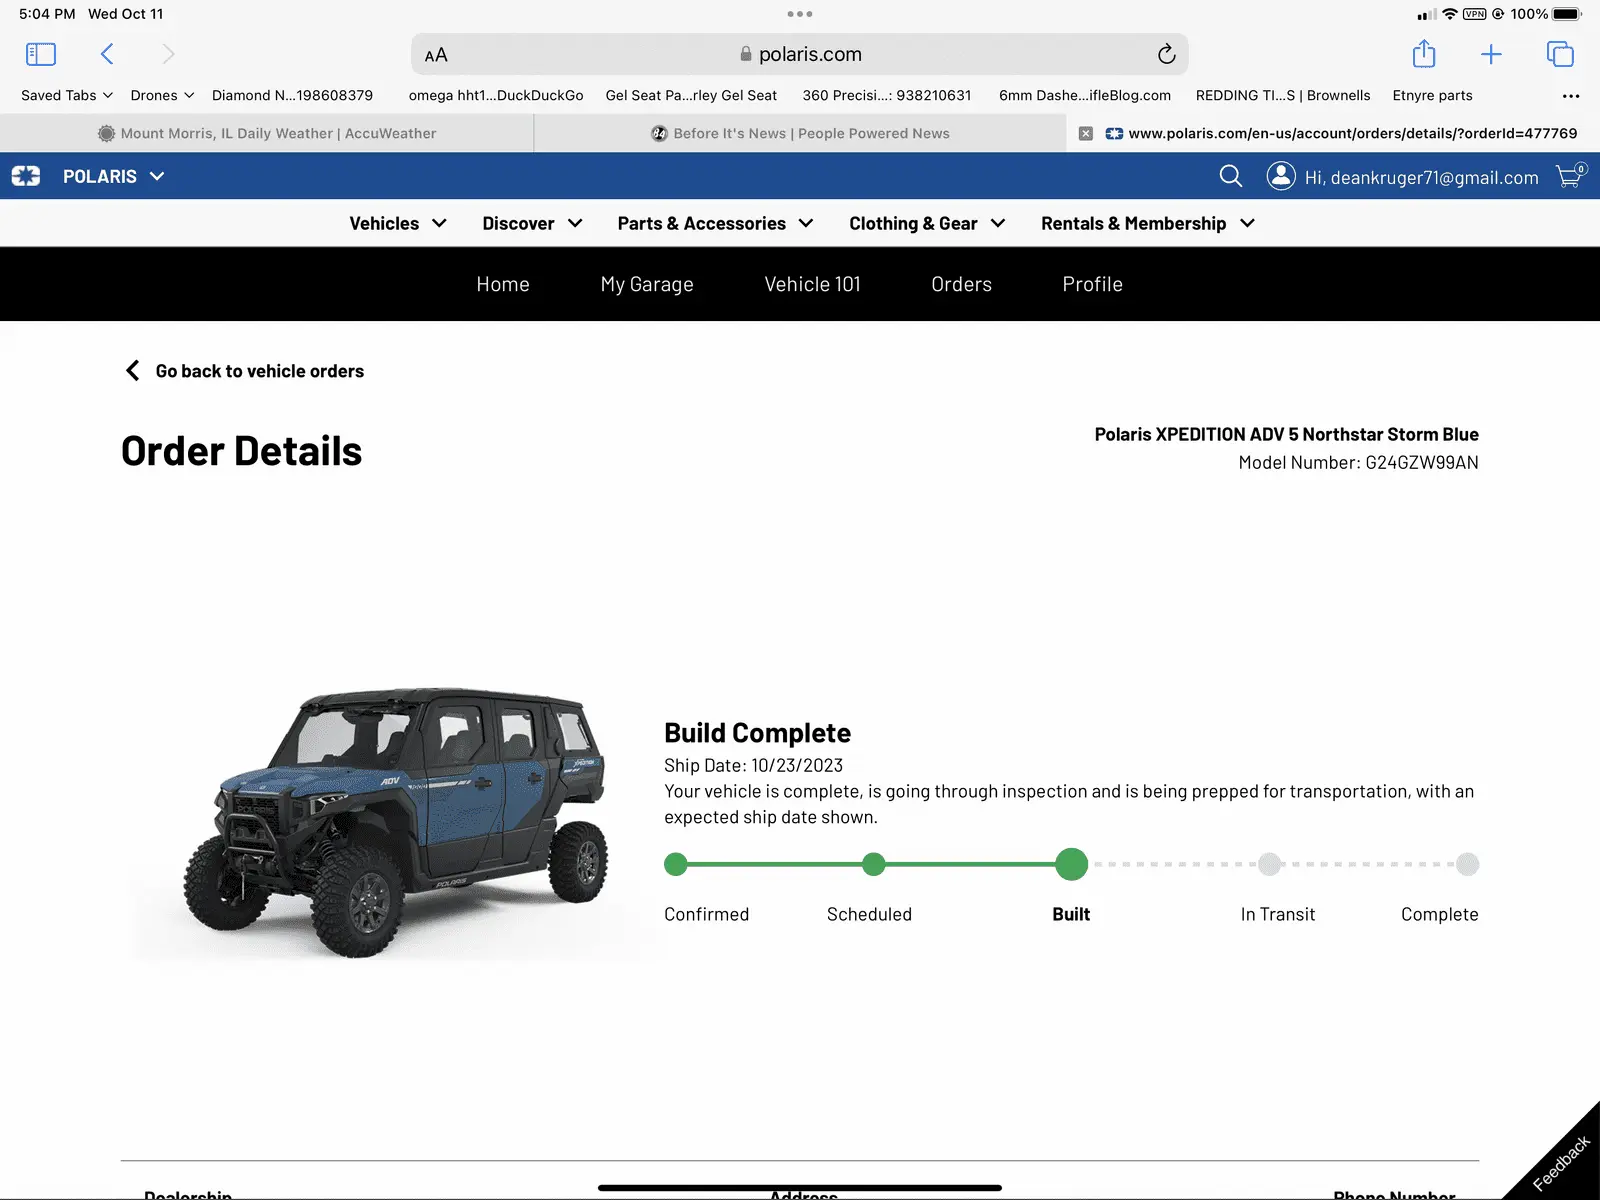Screen dimensions: 1600x1200
Task: Expand Rentals & Membership menu
Action: click(x=1147, y=223)
